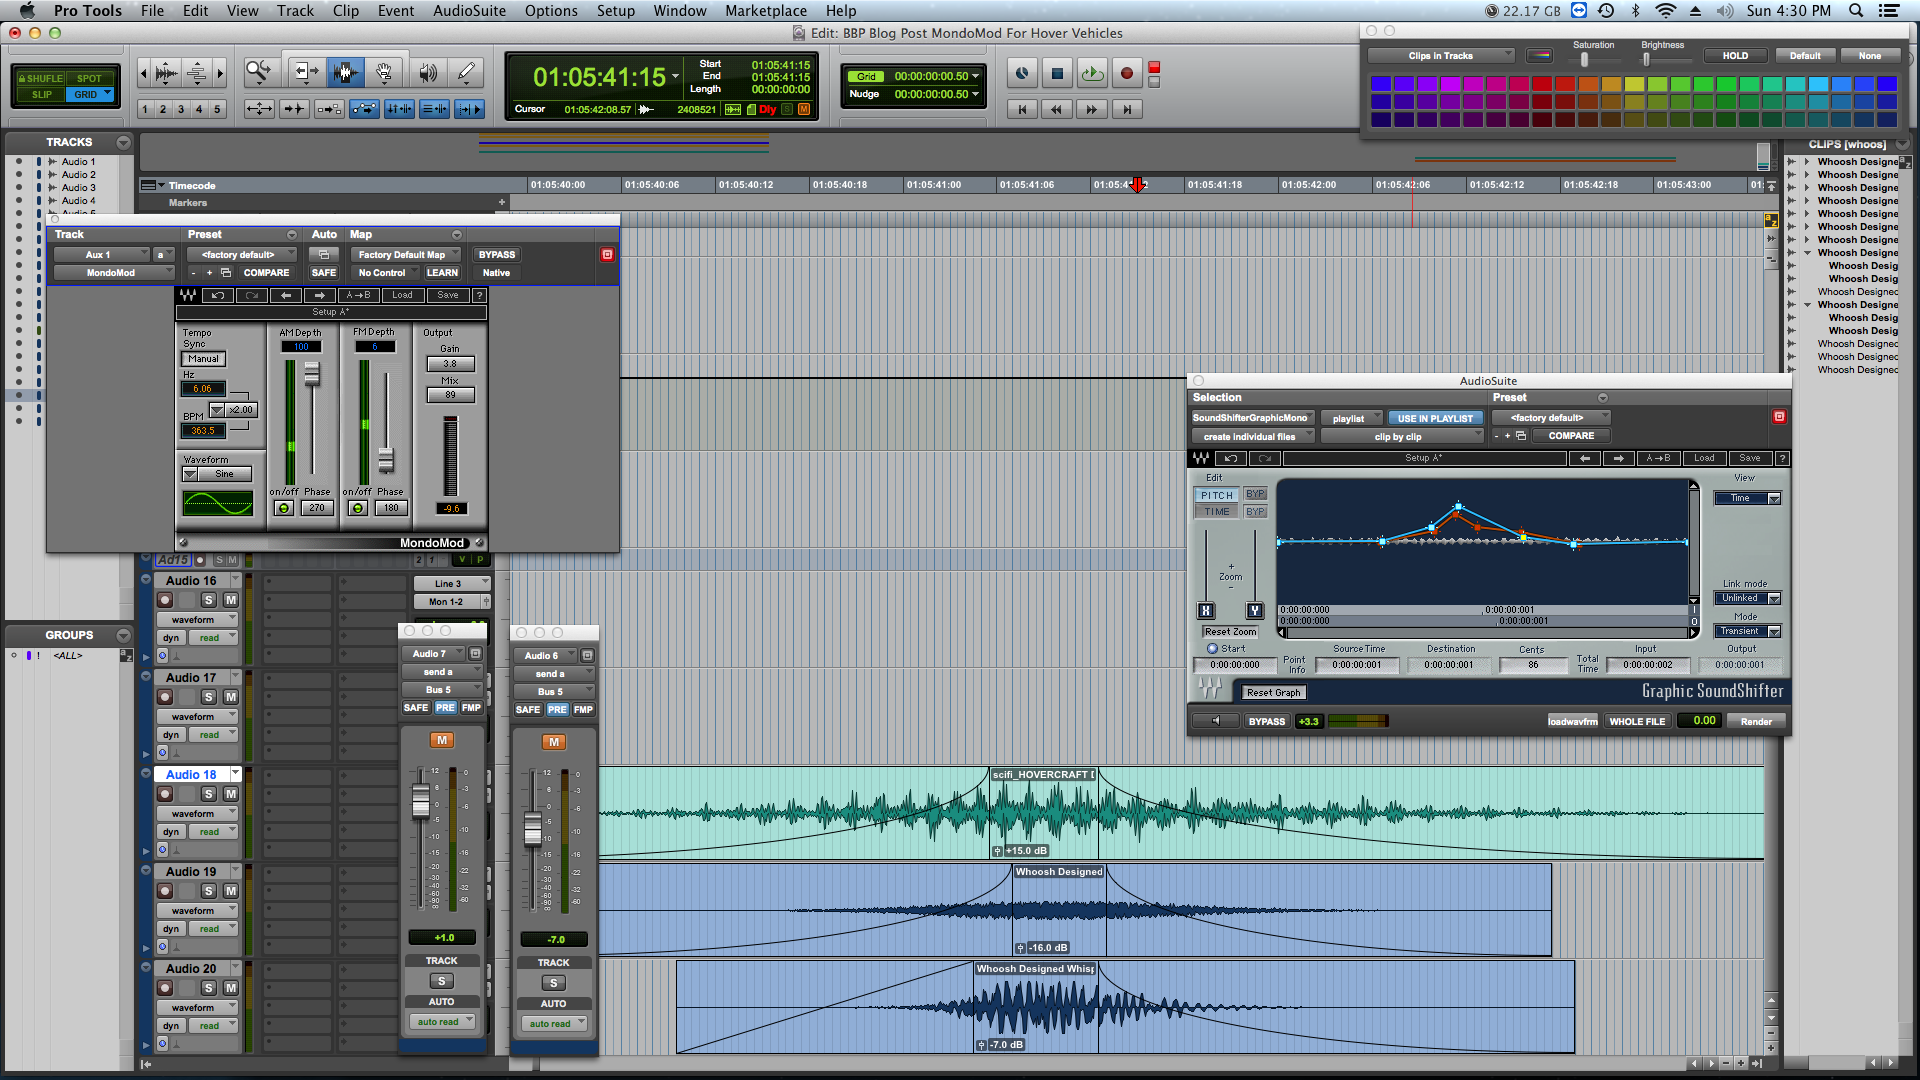Adjust the Saturation slider
1920x1080 pixels.
tap(1584, 59)
